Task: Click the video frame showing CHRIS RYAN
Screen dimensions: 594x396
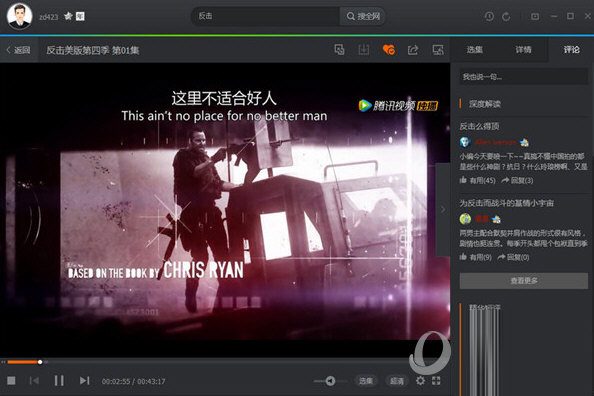Action: click(225, 210)
